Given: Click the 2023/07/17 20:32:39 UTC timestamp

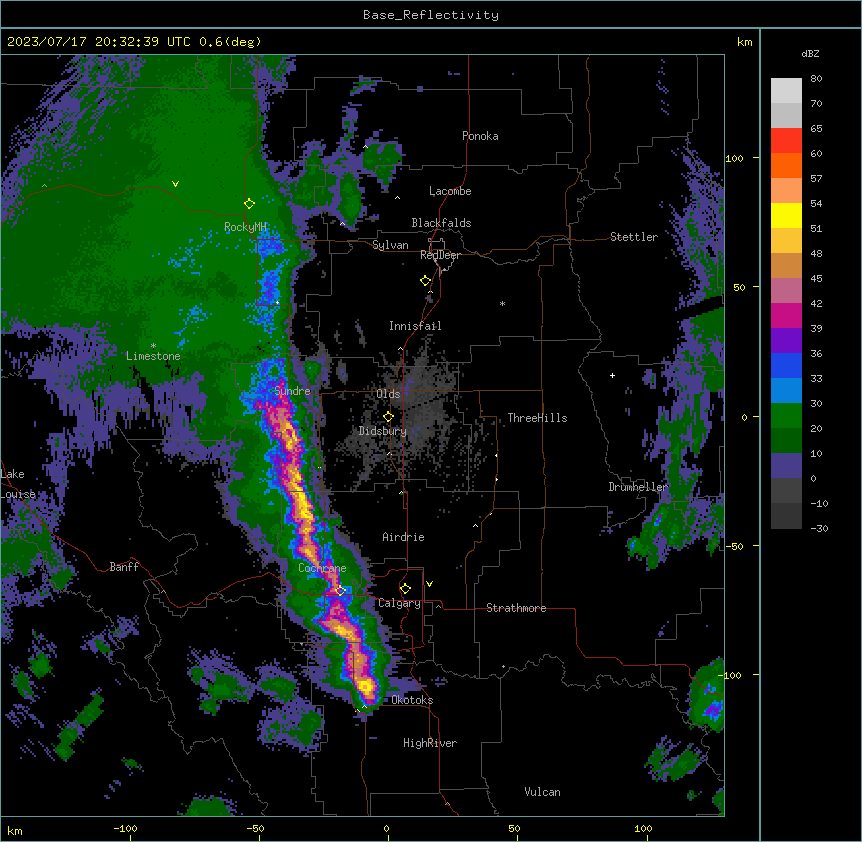Looking at the screenshot, I should [x=99, y=42].
